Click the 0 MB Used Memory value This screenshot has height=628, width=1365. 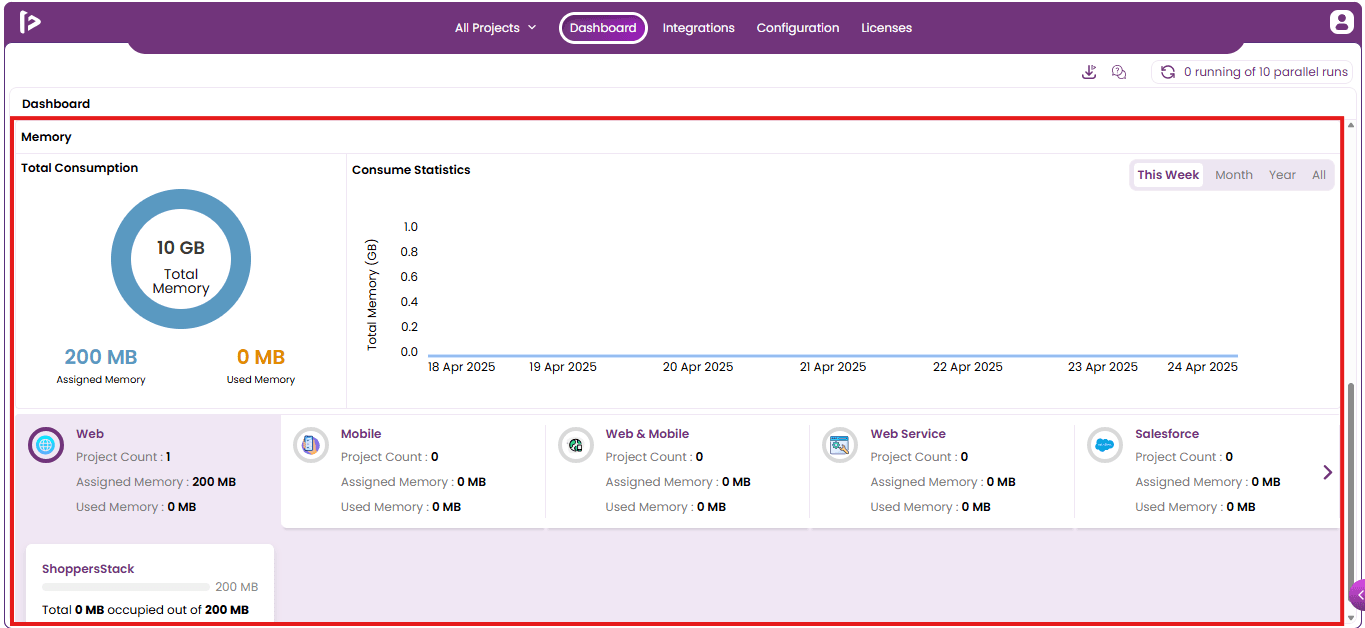point(261,357)
